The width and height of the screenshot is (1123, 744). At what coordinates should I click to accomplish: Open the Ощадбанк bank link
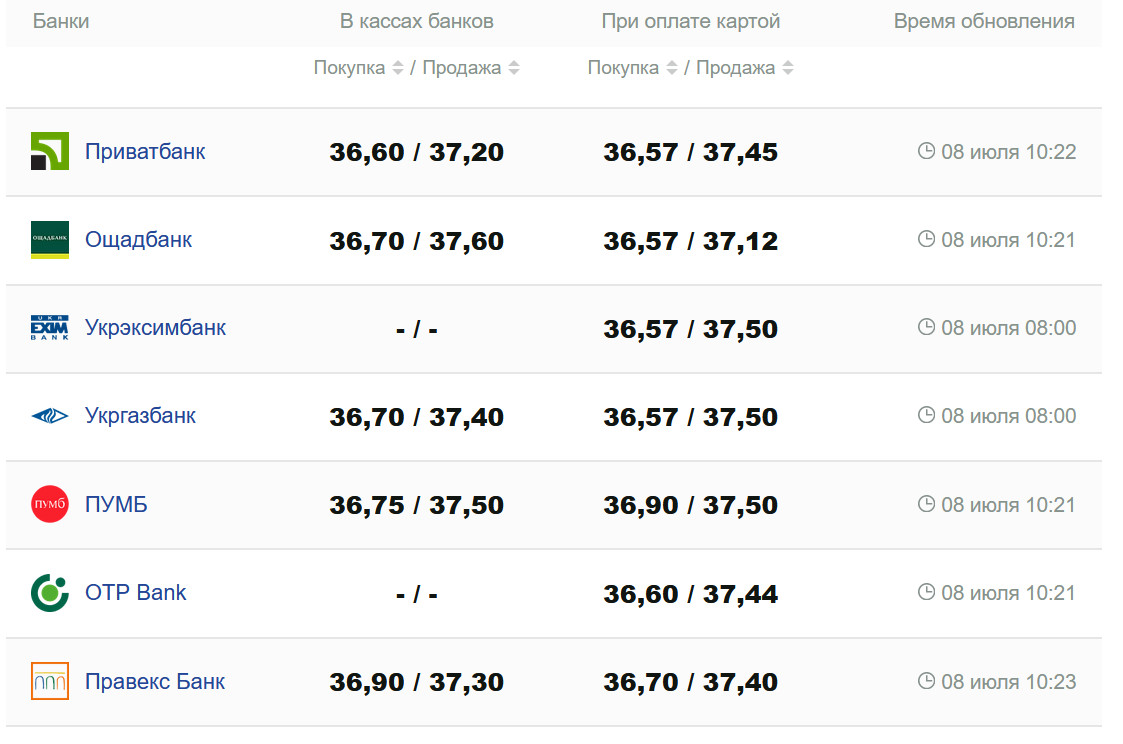[138, 240]
